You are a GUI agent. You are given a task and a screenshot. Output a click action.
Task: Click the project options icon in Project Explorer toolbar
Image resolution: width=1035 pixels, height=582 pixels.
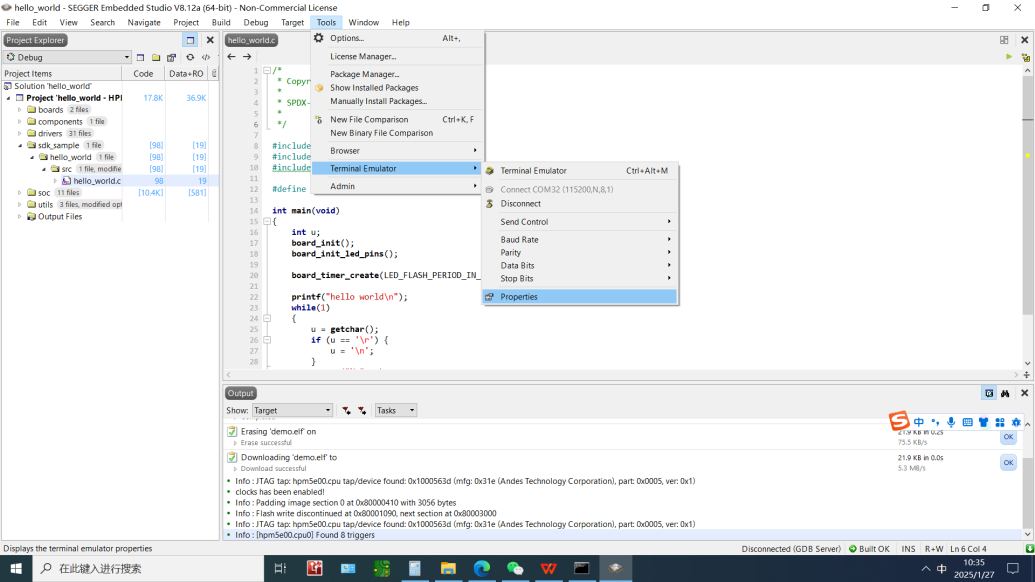click(172, 57)
